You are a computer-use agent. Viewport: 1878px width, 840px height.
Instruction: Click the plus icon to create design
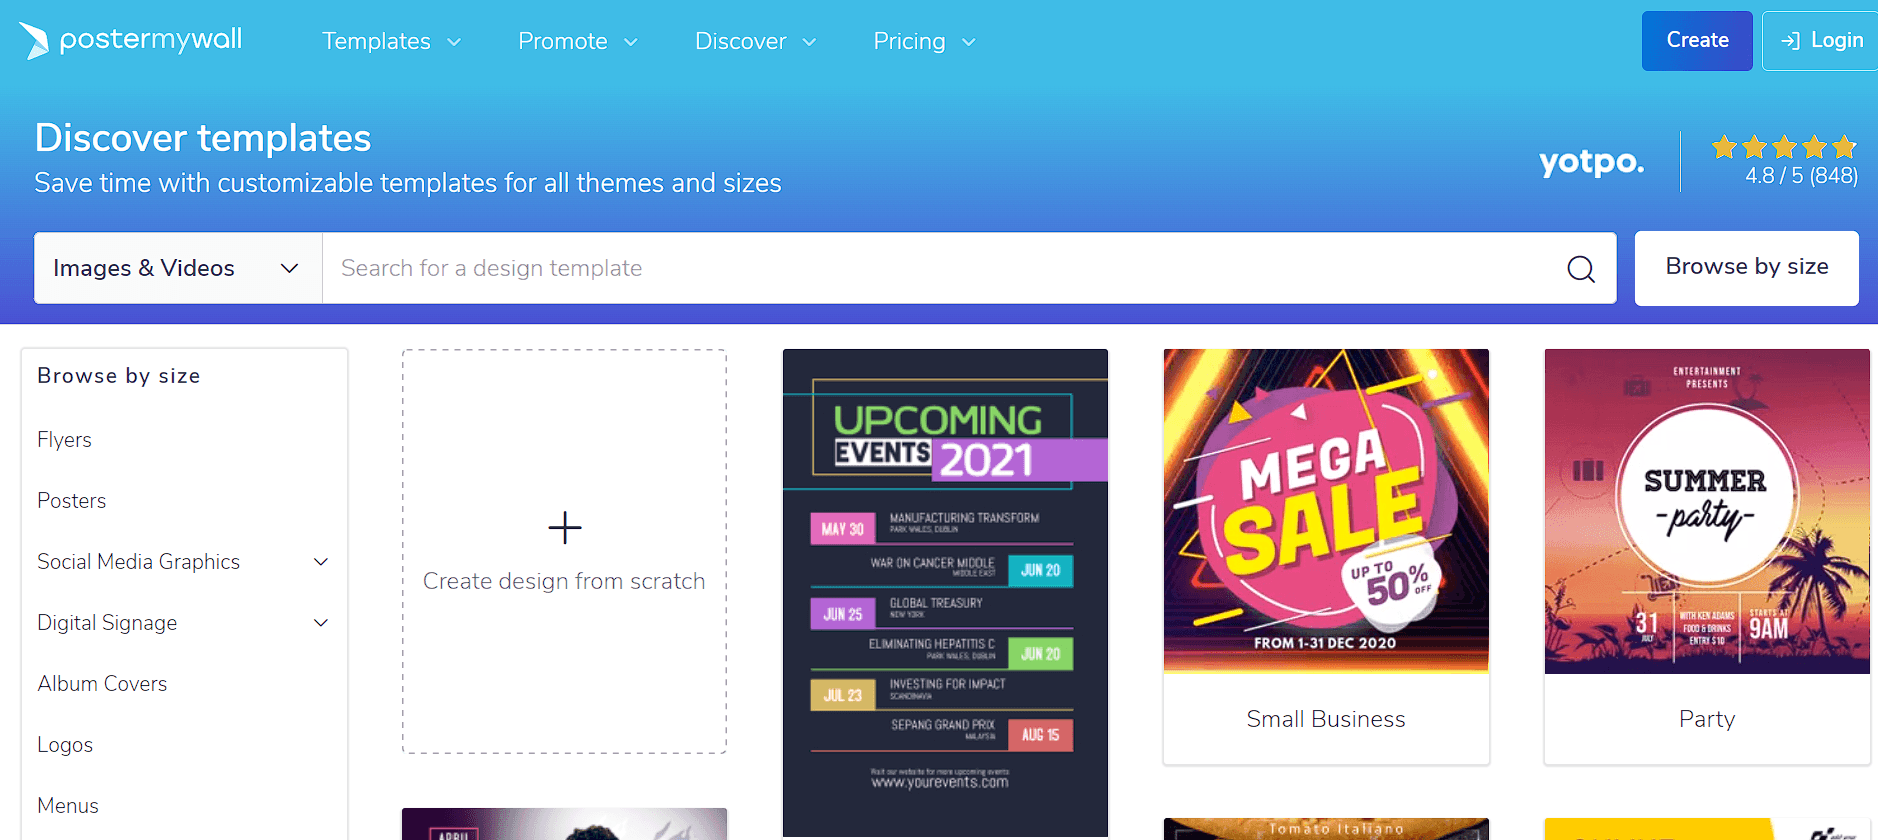565,528
